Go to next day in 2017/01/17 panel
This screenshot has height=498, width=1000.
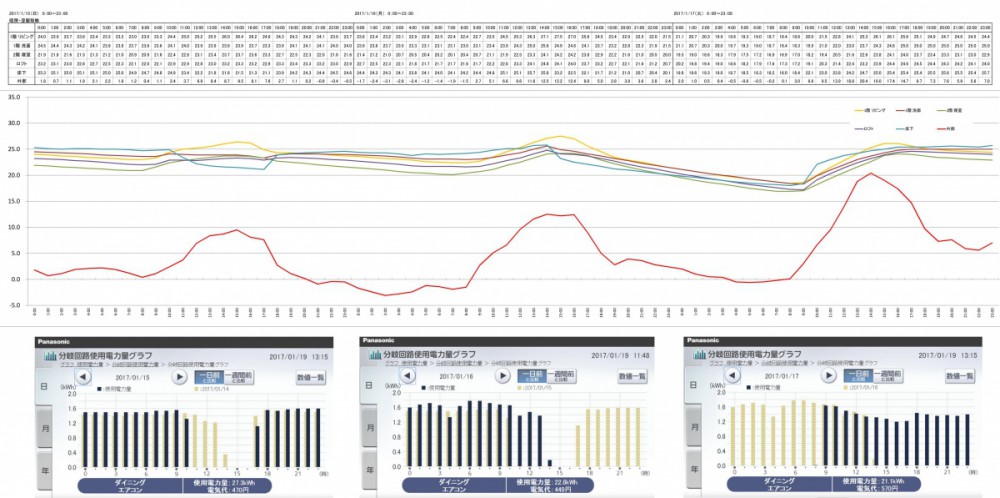(828, 376)
